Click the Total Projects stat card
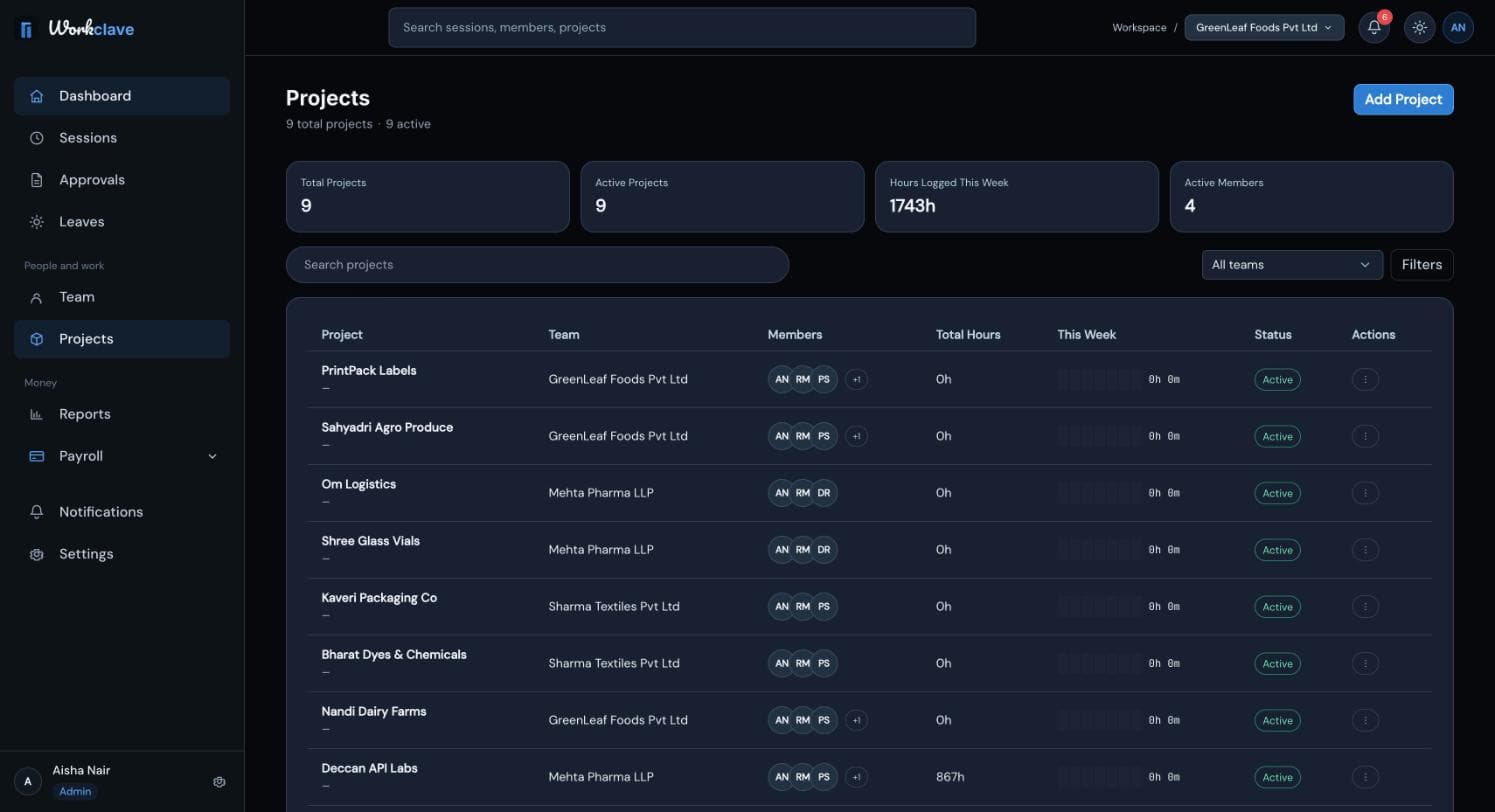Image resolution: width=1495 pixels, height=812 pixels. [428, 197]
